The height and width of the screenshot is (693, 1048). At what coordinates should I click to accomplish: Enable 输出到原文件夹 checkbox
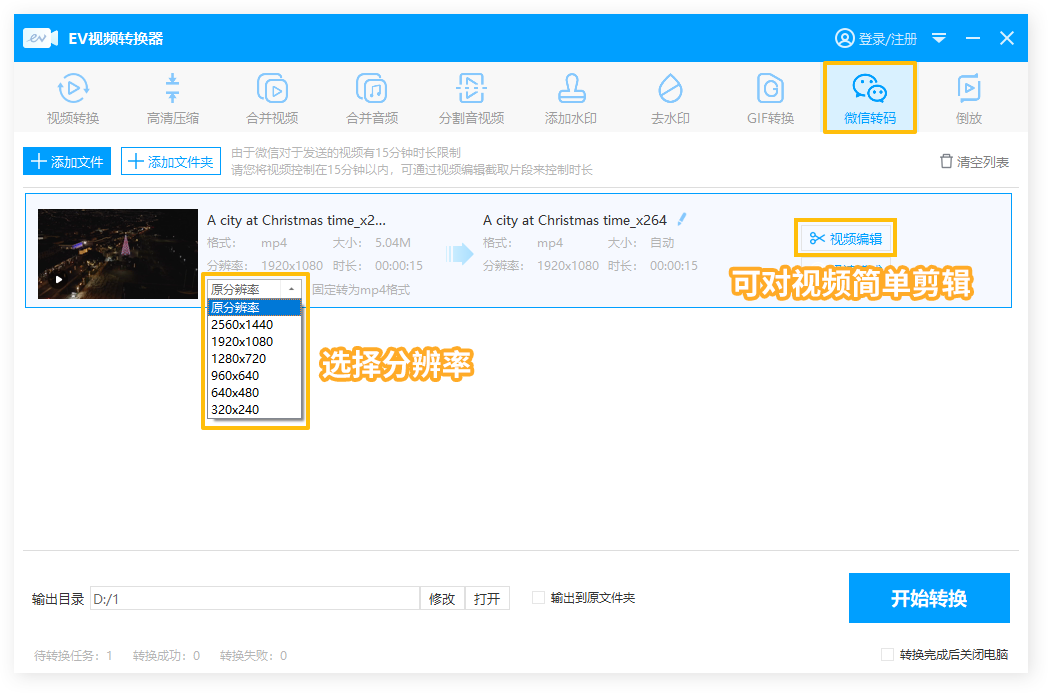click(539, 598)
